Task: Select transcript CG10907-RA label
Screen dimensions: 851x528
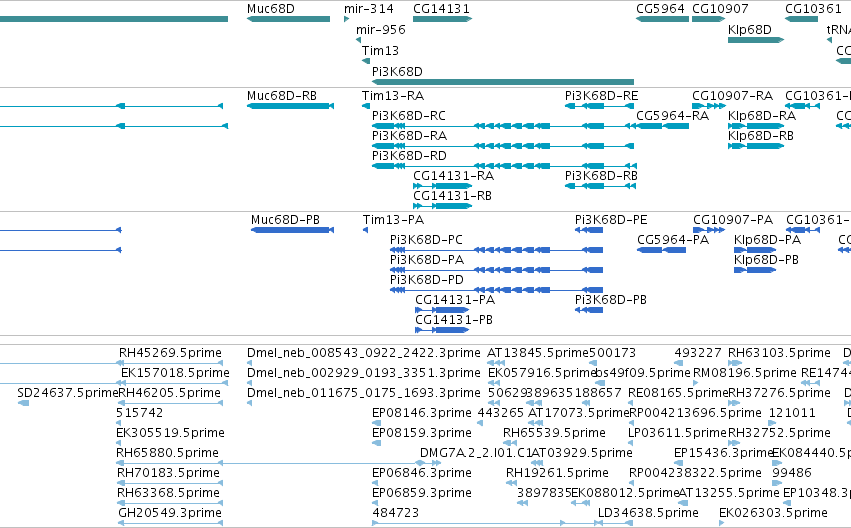Action: (732, 96)
